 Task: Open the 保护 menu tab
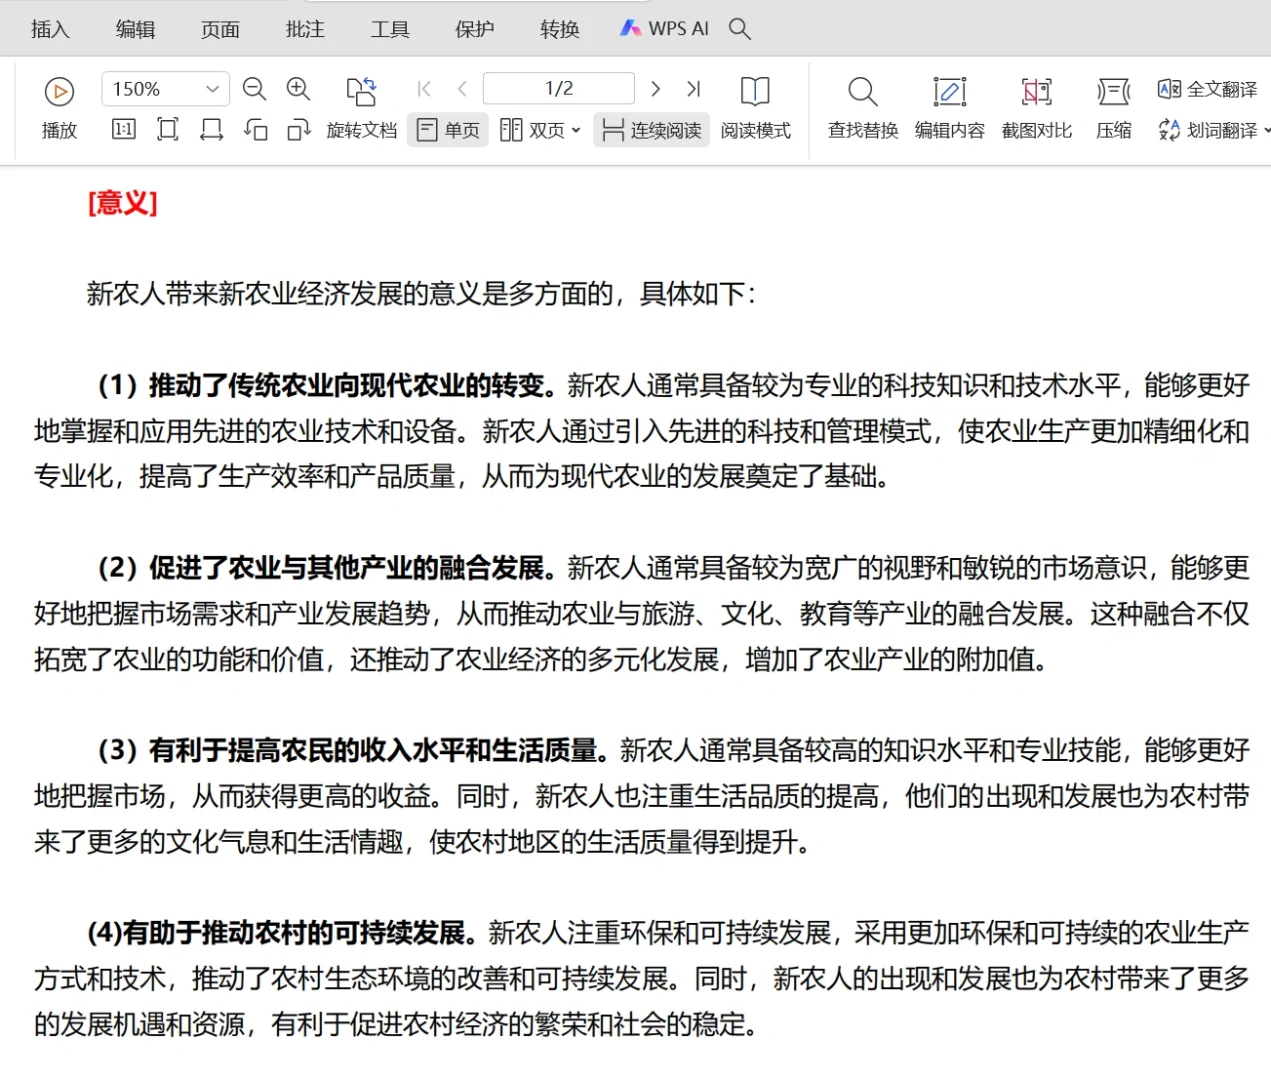pos(475,29)
